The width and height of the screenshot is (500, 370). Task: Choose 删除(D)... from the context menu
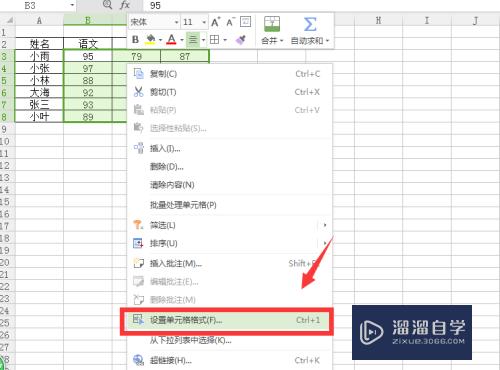click(230, 166)
